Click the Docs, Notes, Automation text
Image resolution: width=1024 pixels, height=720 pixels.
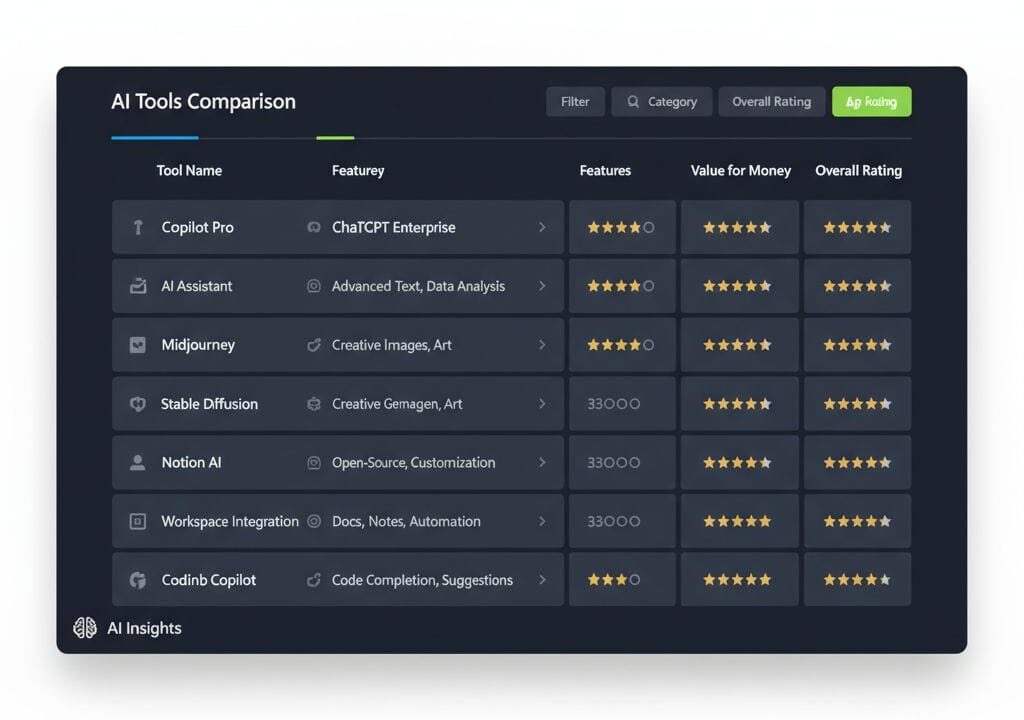tap(406, 521)
